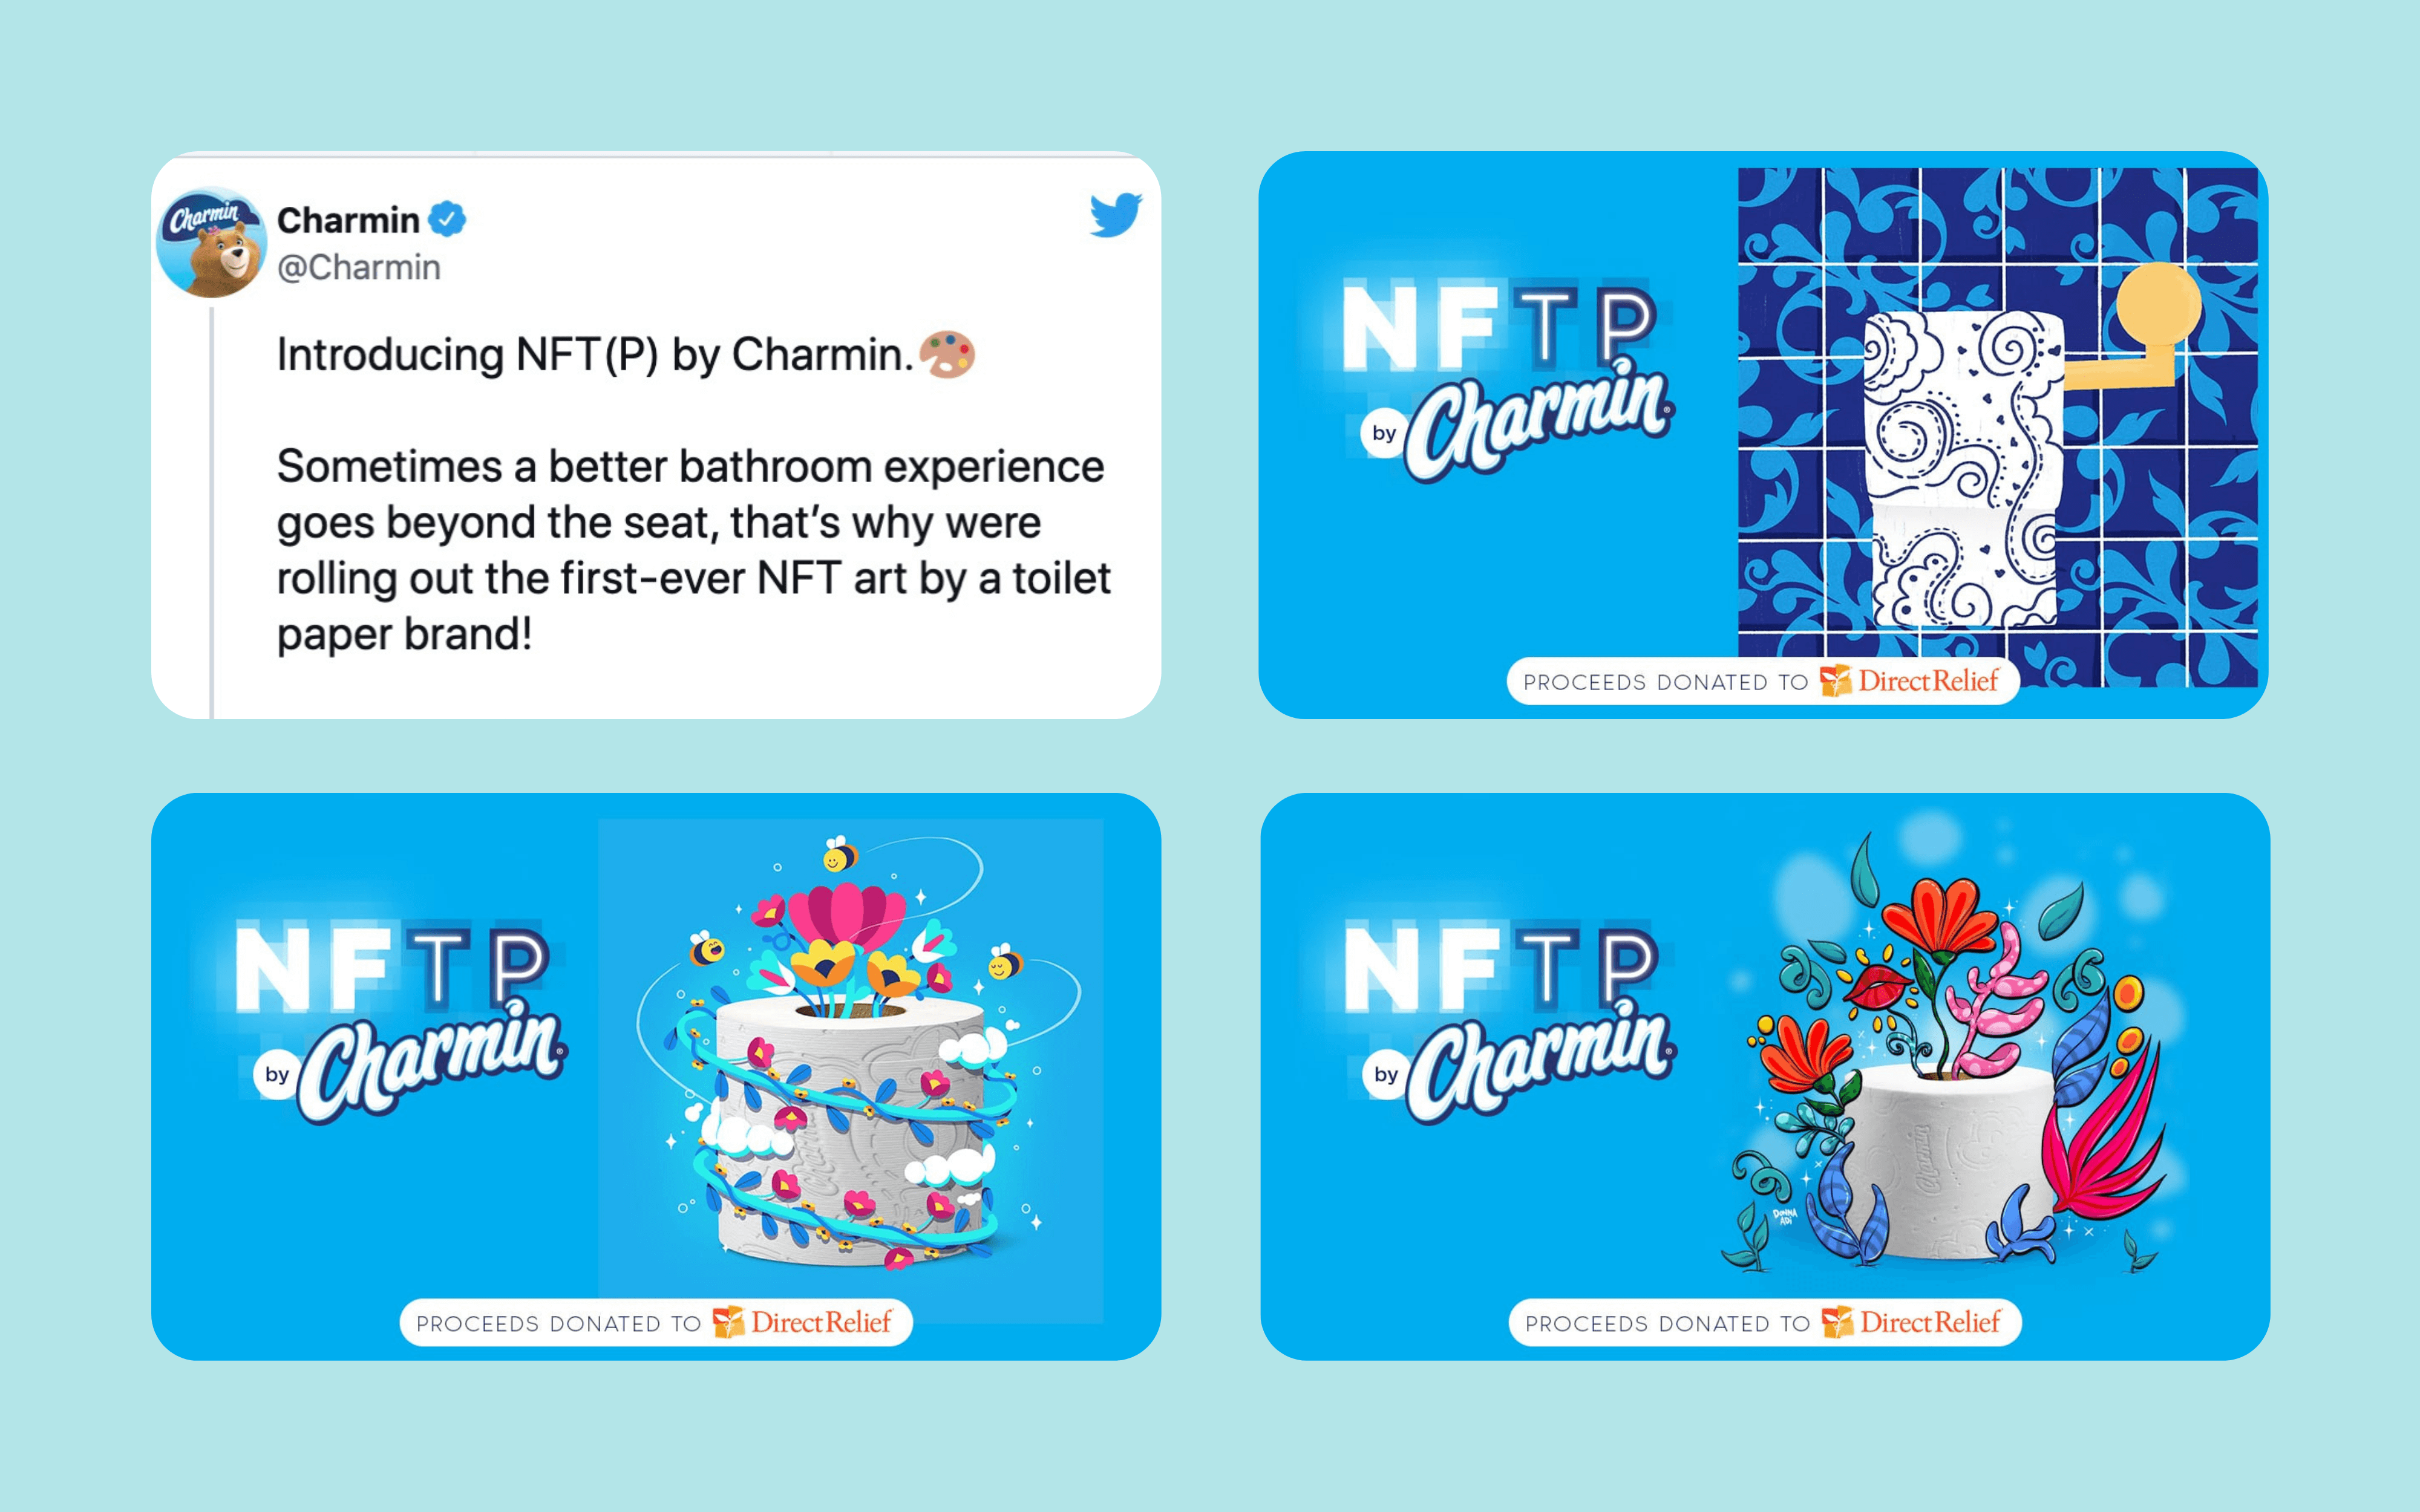The width and height of the screenshot is (2420, 1512).
Task: Click the 'by' circle in bottom-left card
Action: pos(277,1074)
